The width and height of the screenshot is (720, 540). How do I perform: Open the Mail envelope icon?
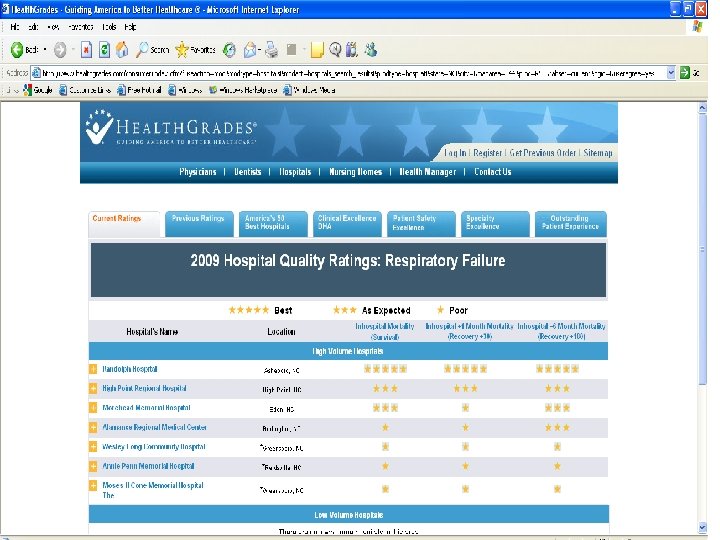[250, 50]
